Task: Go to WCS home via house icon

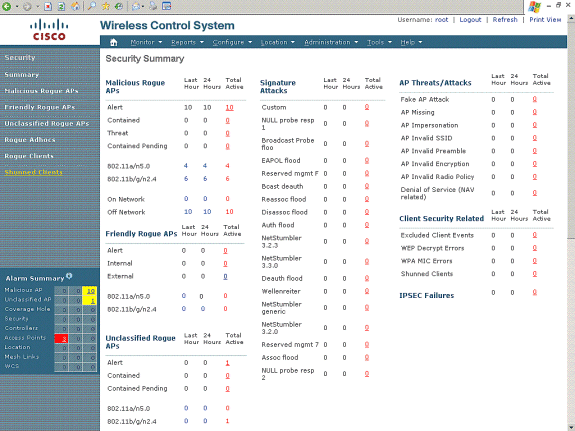Action: (x=114, y=42)
